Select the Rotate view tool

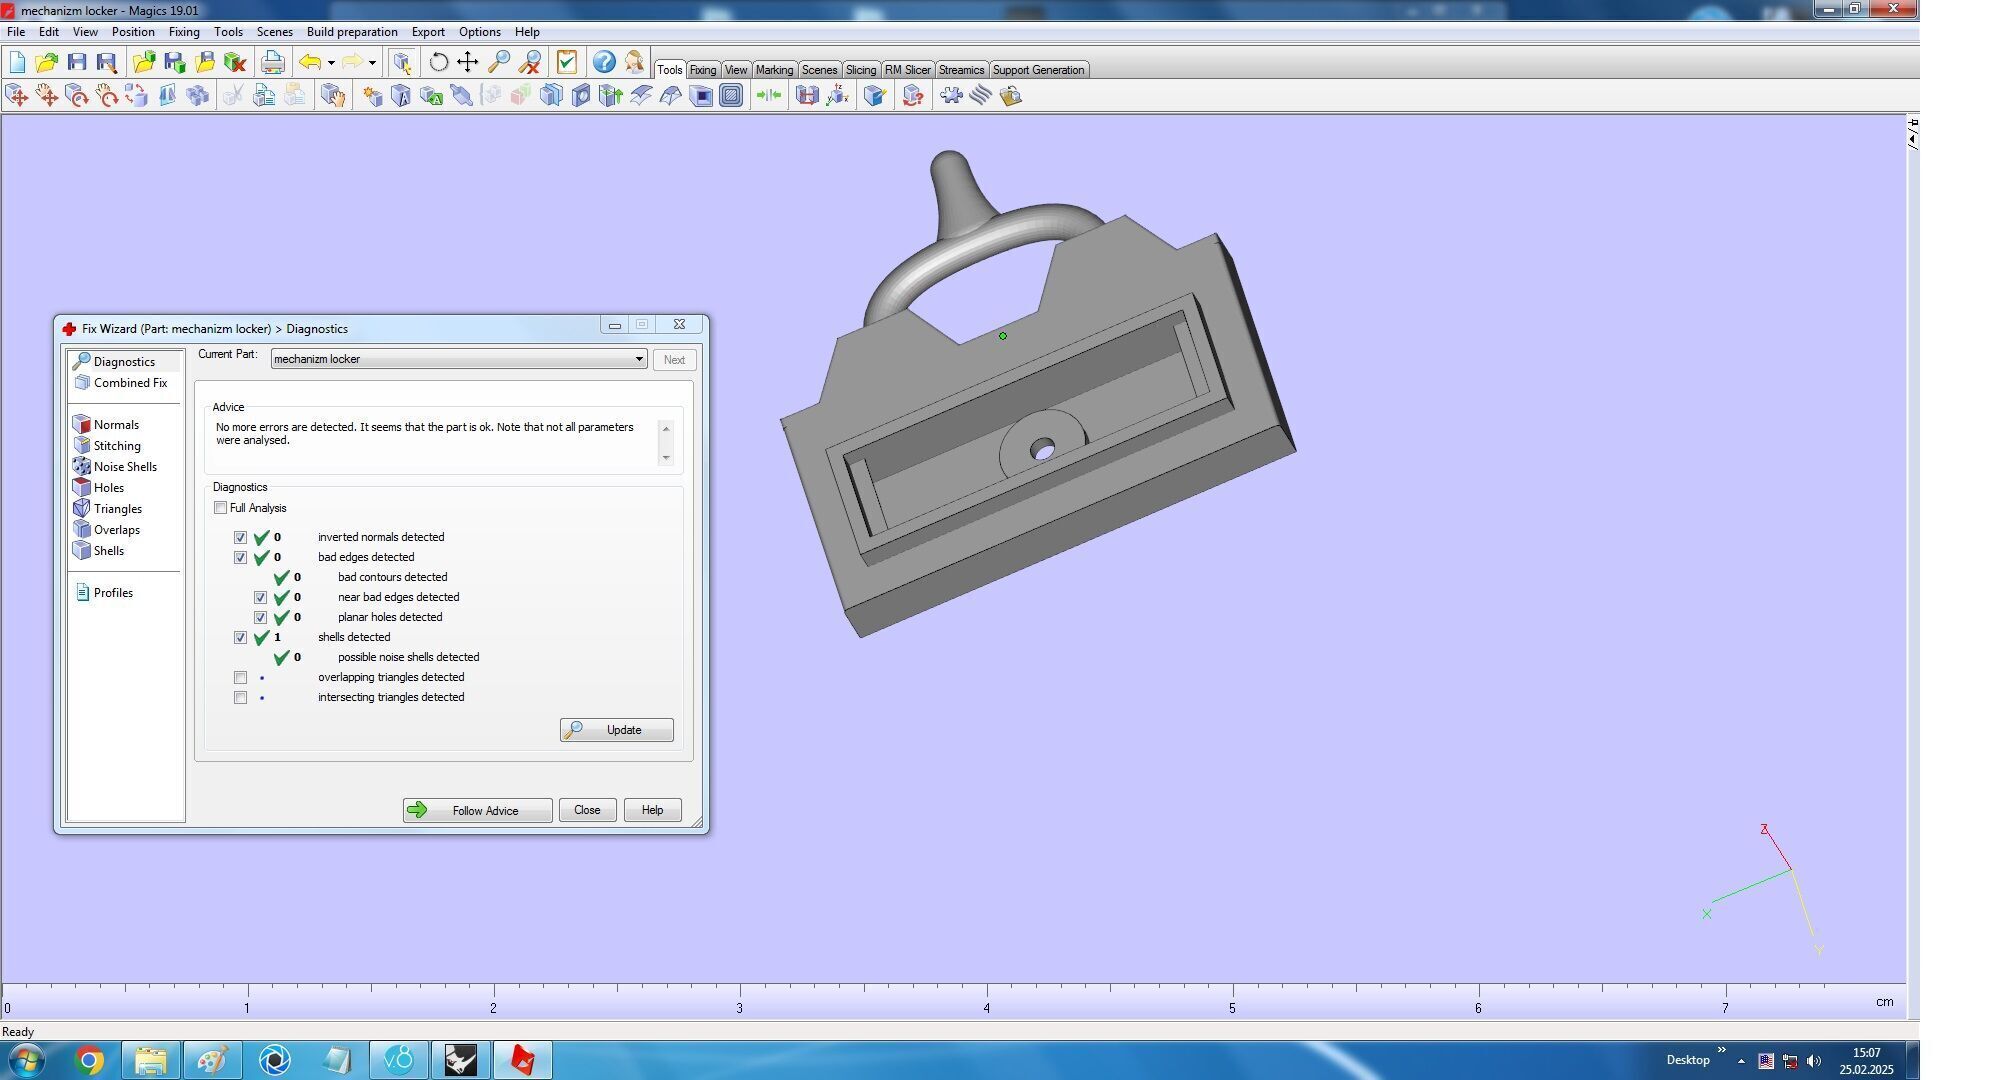click(x=438, y=62)
